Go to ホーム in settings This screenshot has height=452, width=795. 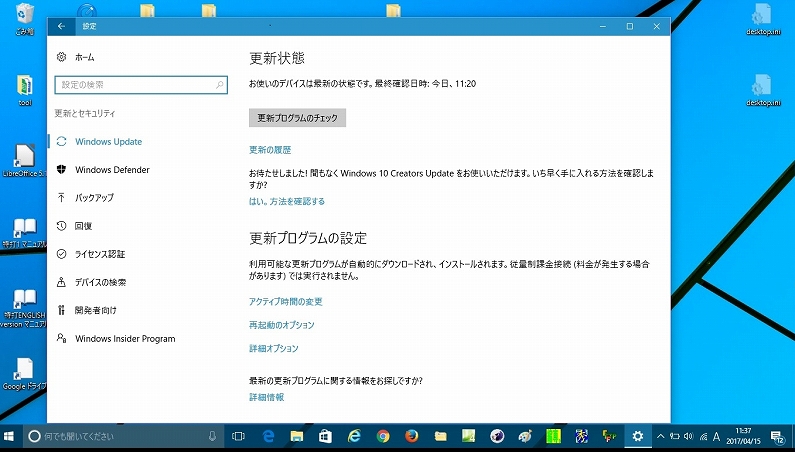(x=84, y=57)
